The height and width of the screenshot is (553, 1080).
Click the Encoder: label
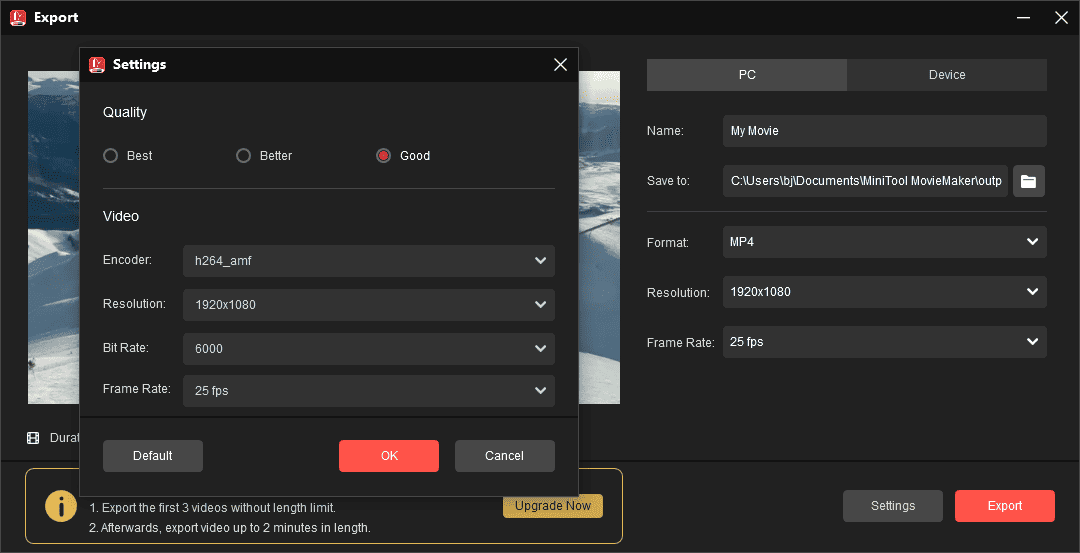click(127, 260)
